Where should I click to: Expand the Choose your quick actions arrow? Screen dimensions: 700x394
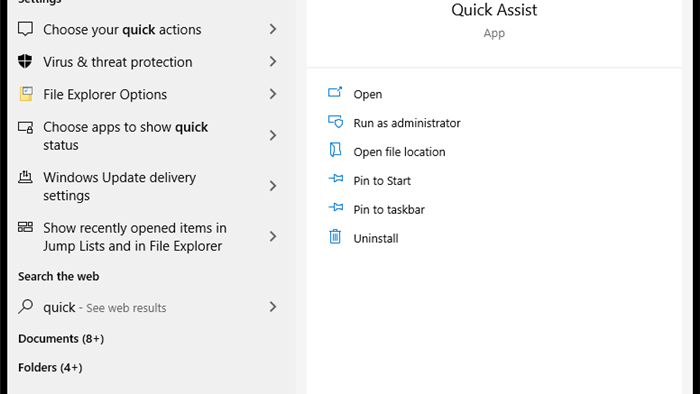tap(273, 29)
